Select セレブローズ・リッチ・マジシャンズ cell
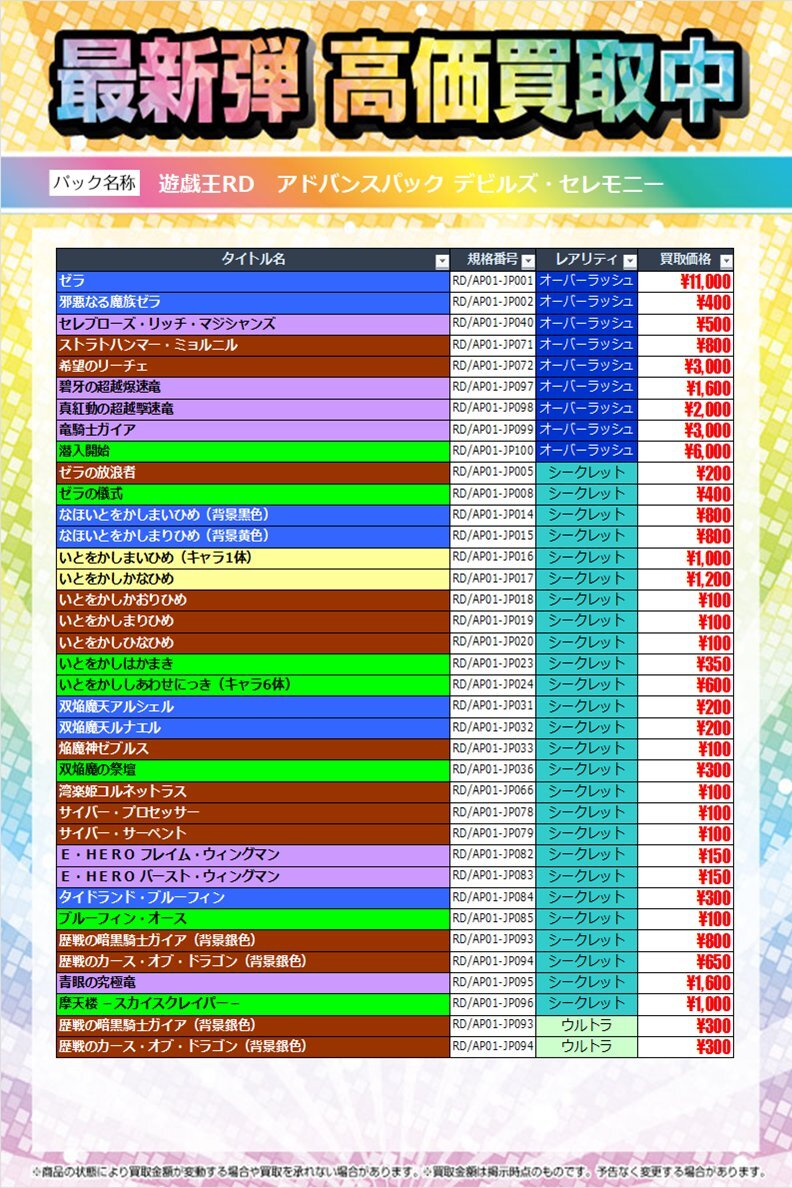The width and height of the screenshot is (792, 1188). coord(253,324)
